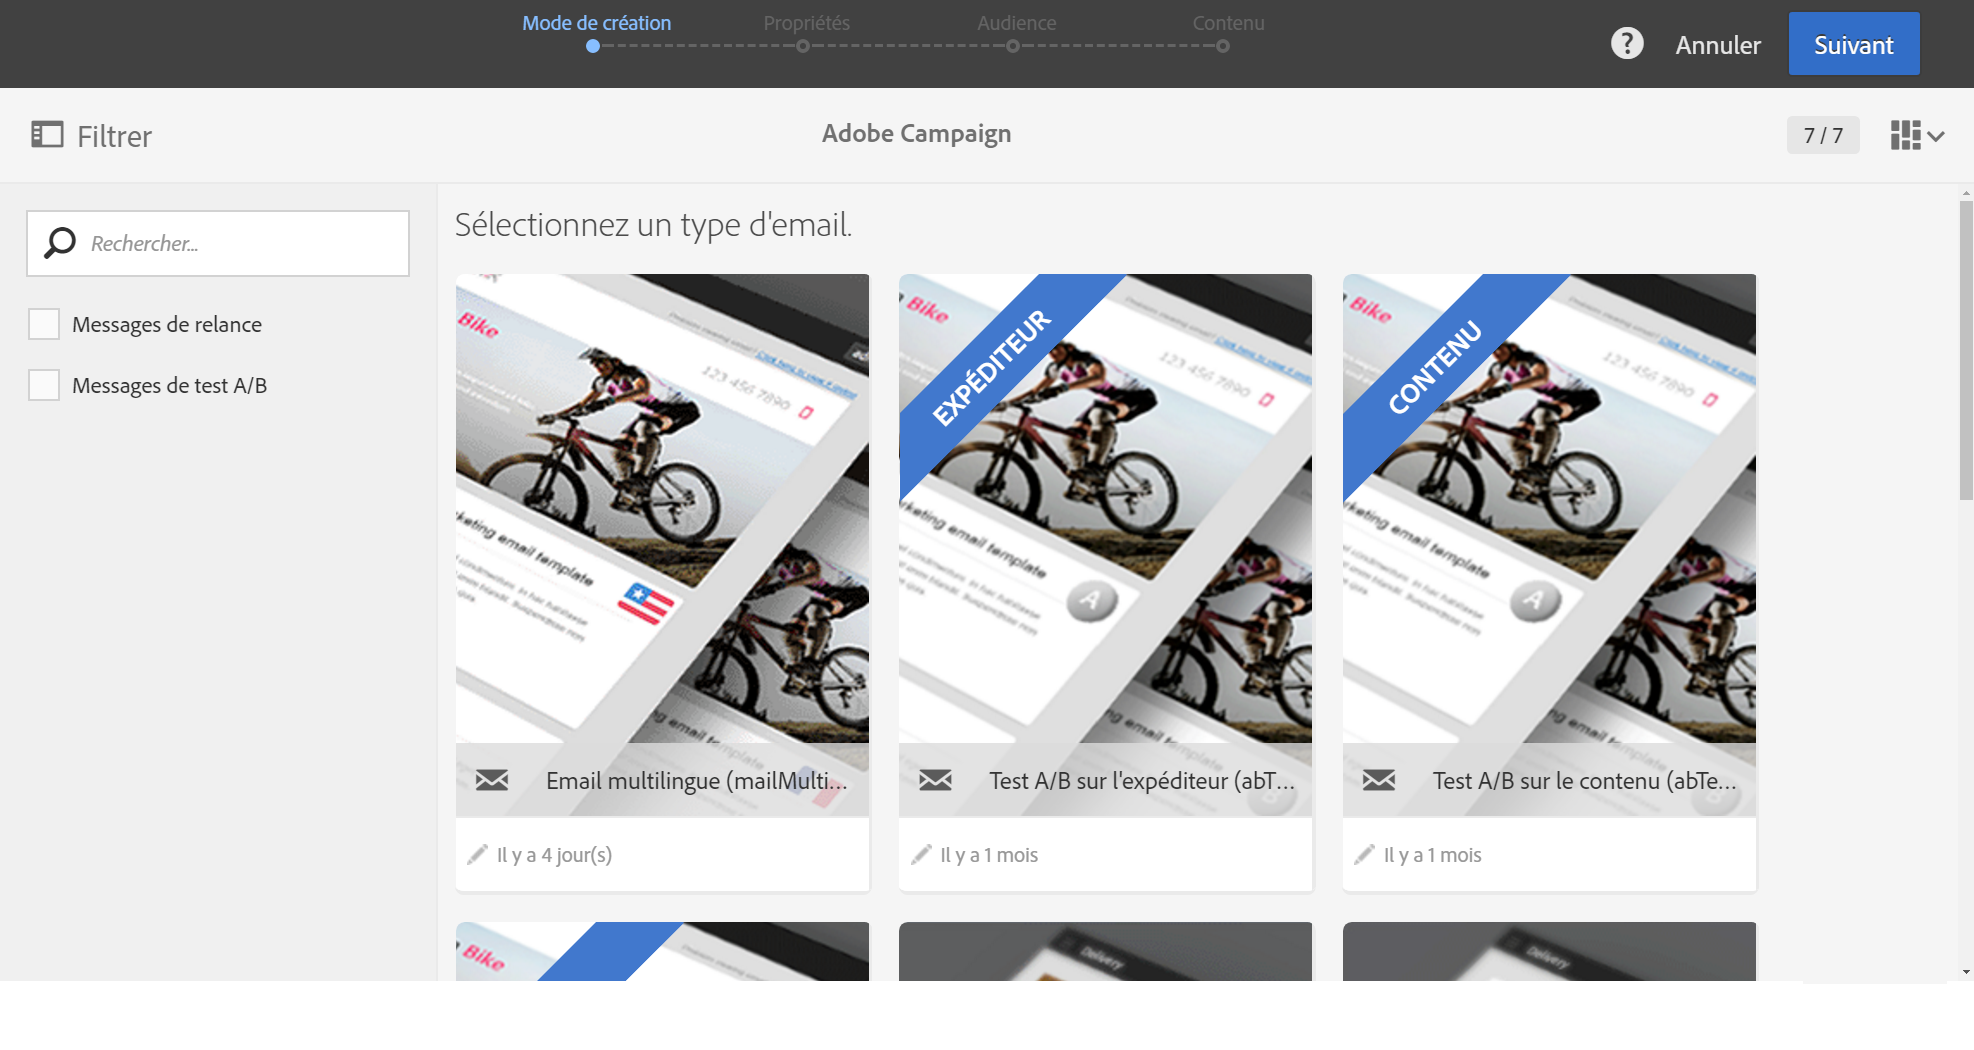Click the search magnifier icon
Viewport: 1974px width, 1050px height.
tap(60, 242)
